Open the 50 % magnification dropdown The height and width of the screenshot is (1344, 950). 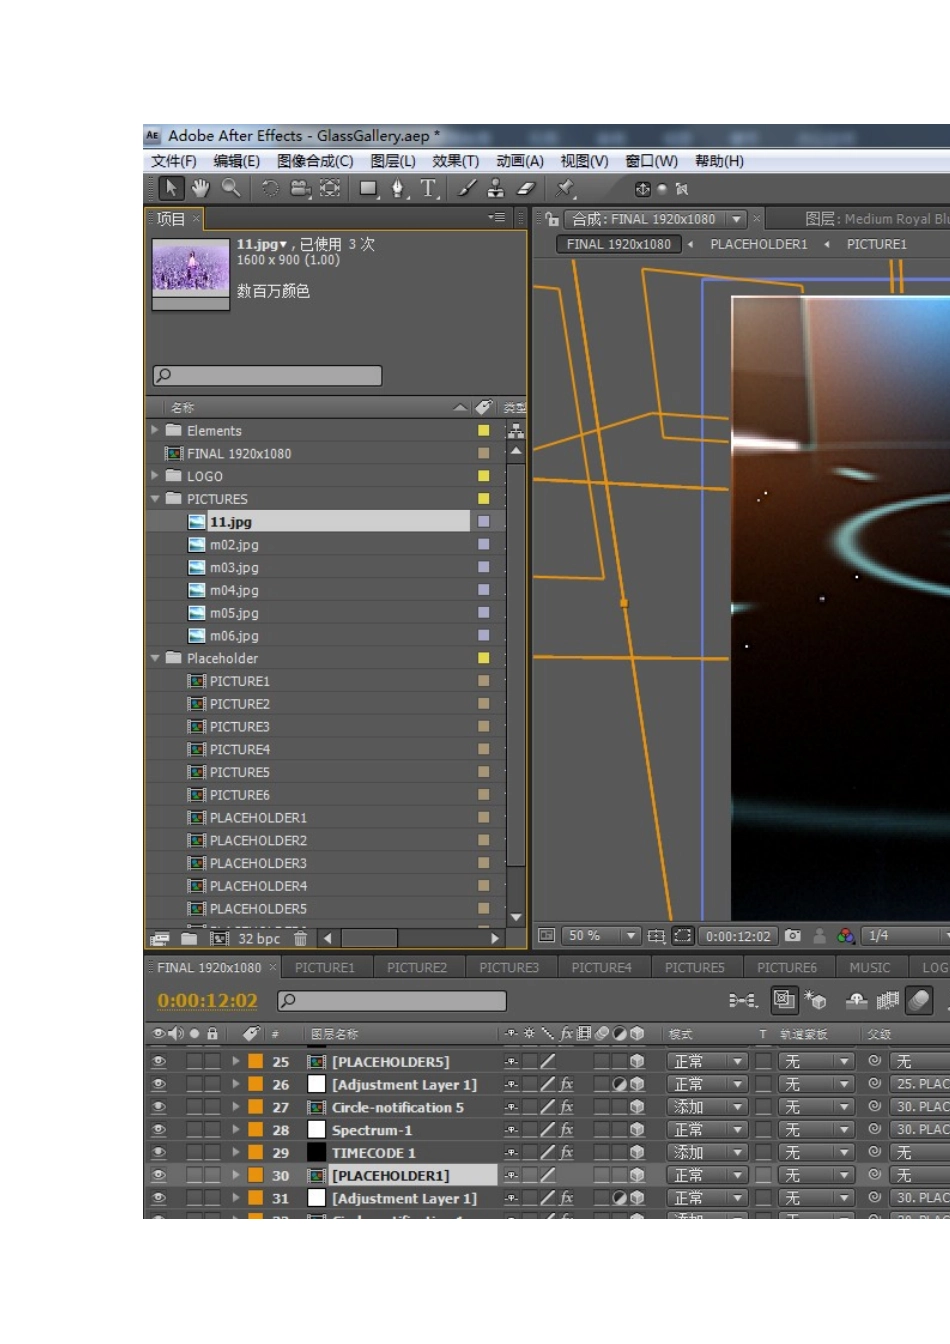point(601,936)
